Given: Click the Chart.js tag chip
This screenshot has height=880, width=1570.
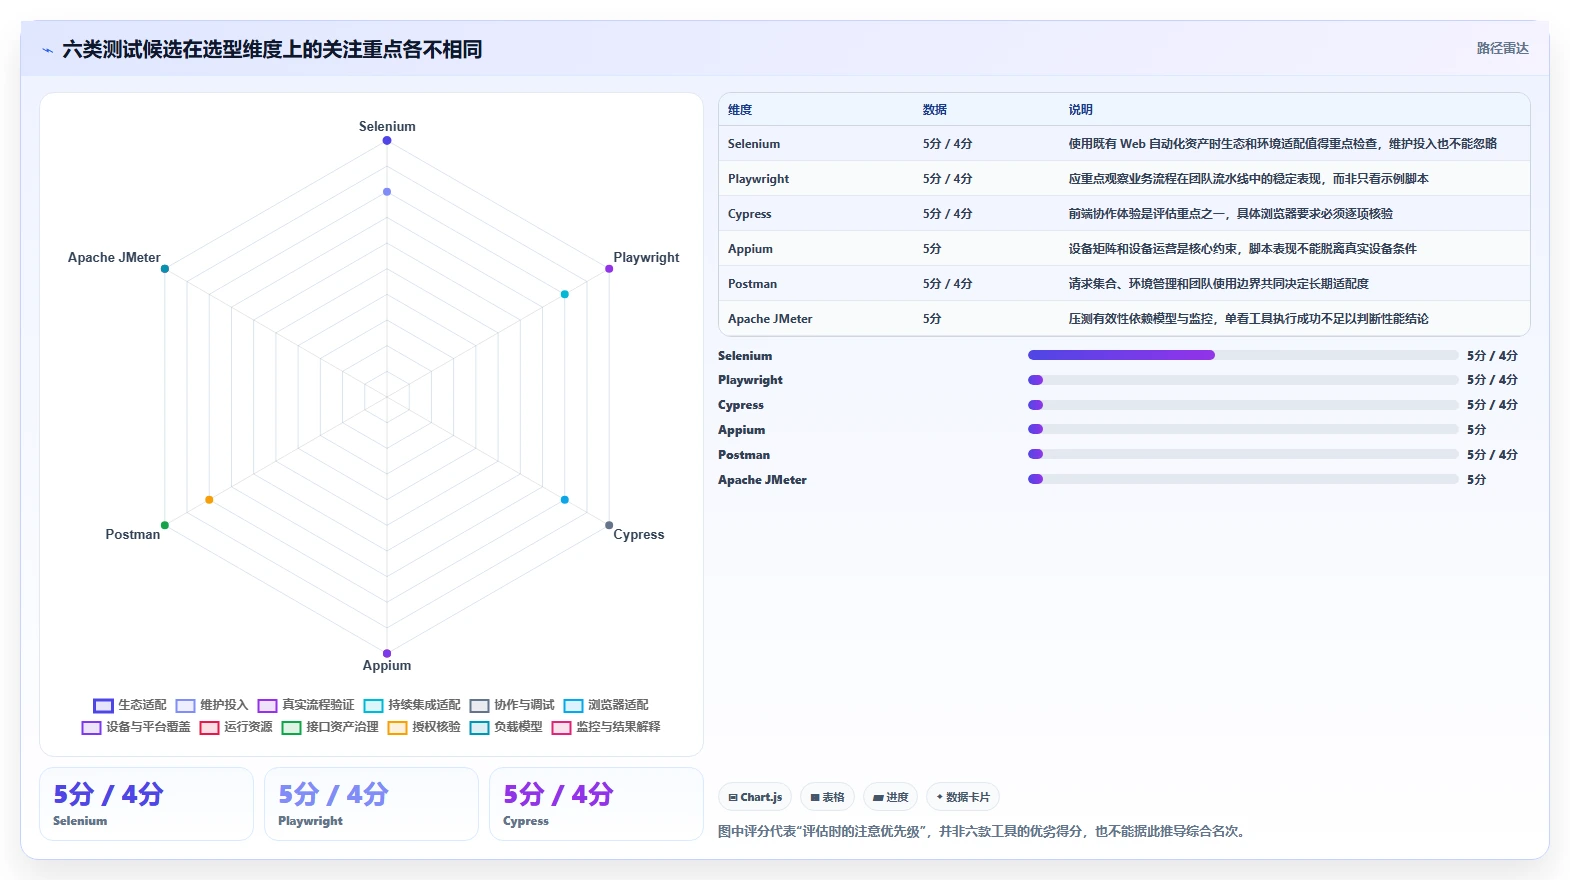Looking at the screenshot, I should coord(755,797).
